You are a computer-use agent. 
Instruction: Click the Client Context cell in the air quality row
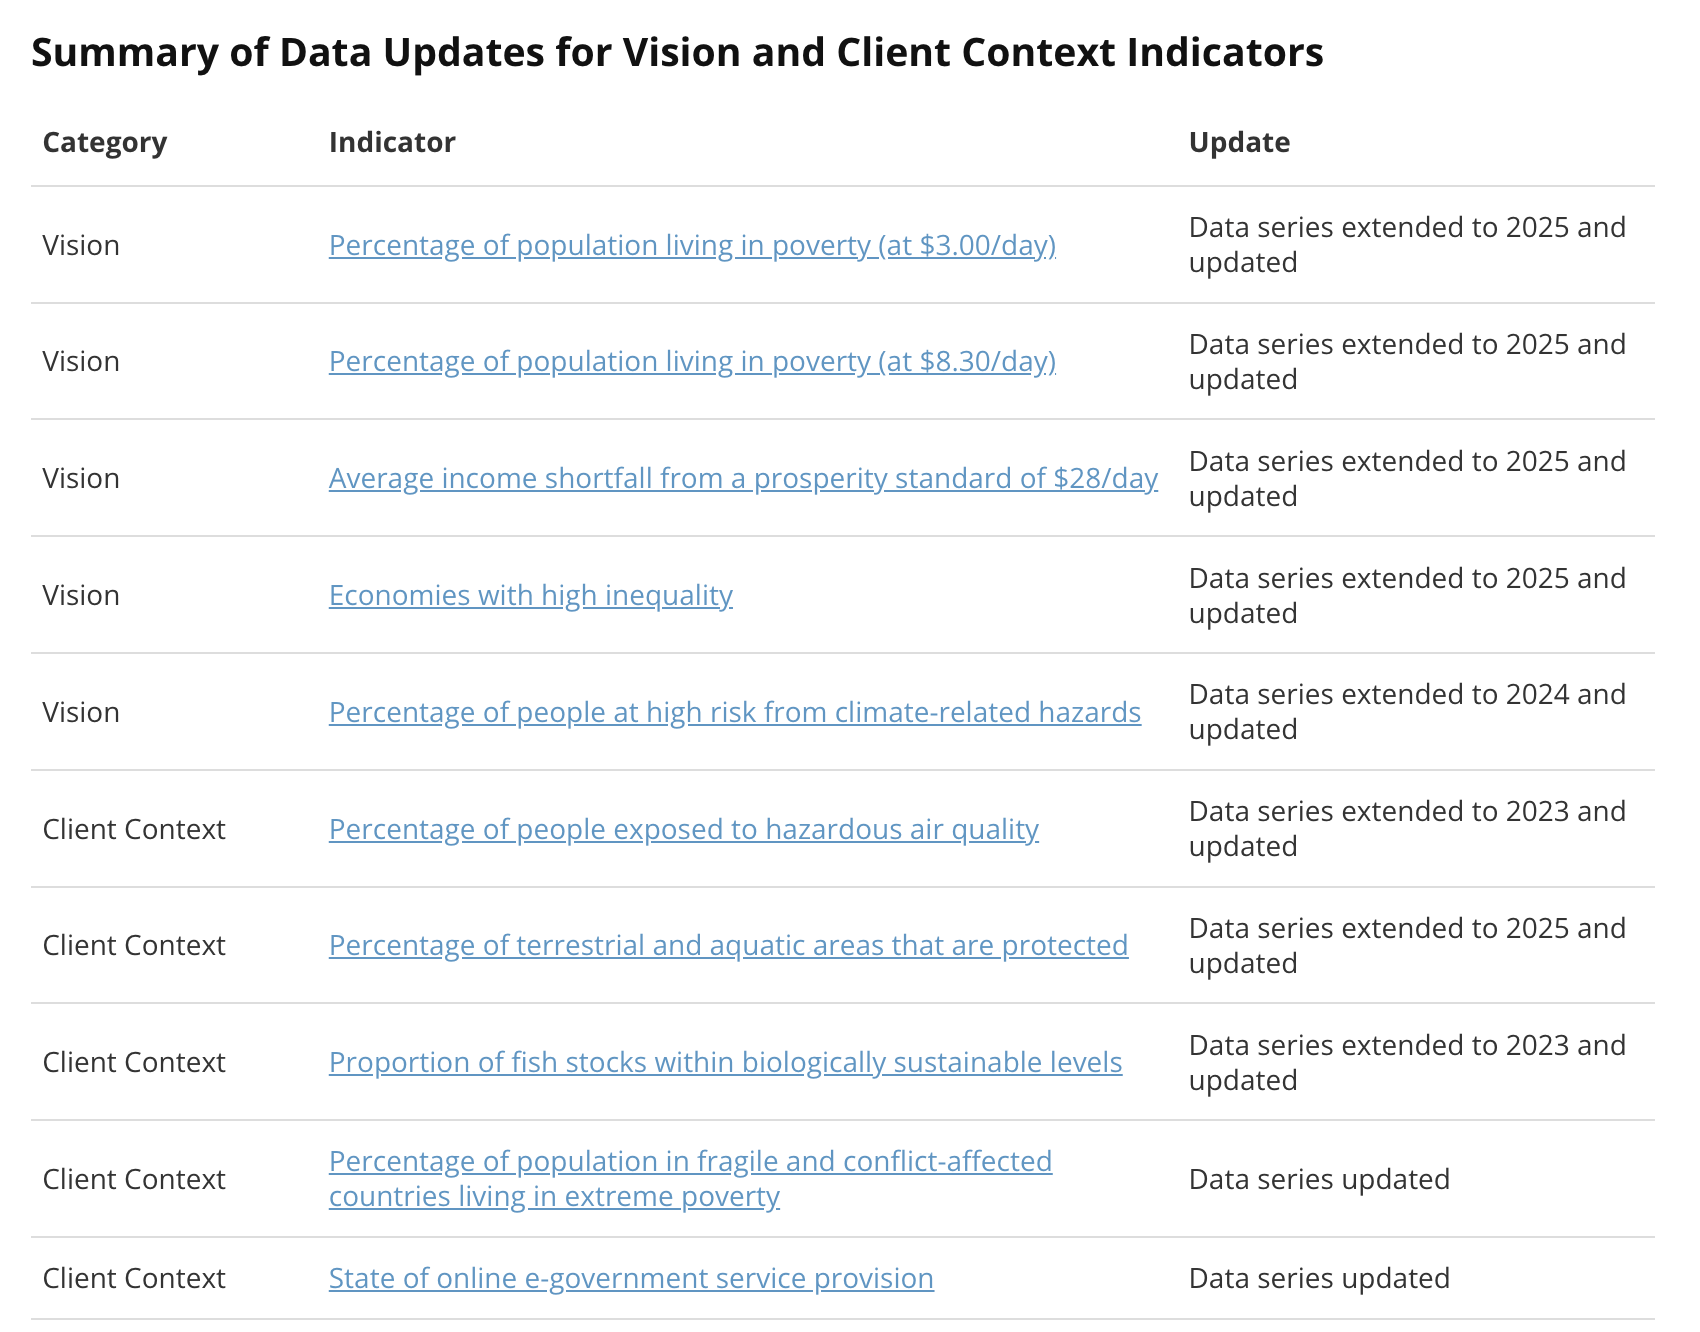click(134, 829)
